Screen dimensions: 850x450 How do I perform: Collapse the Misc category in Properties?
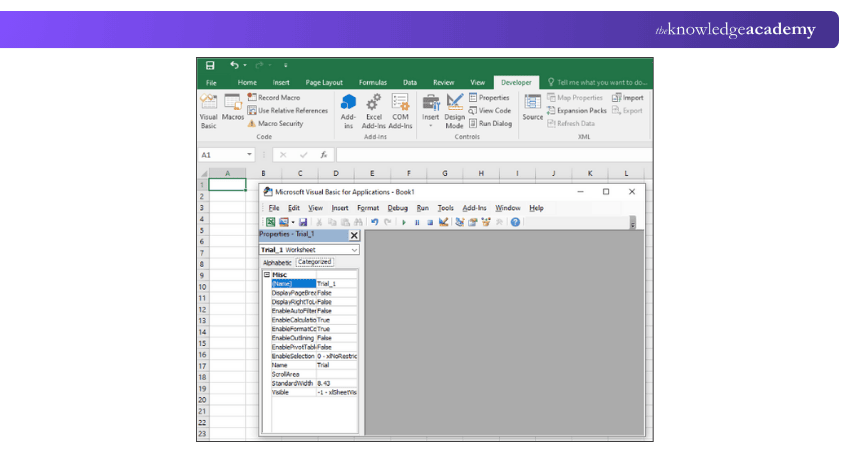267,274
